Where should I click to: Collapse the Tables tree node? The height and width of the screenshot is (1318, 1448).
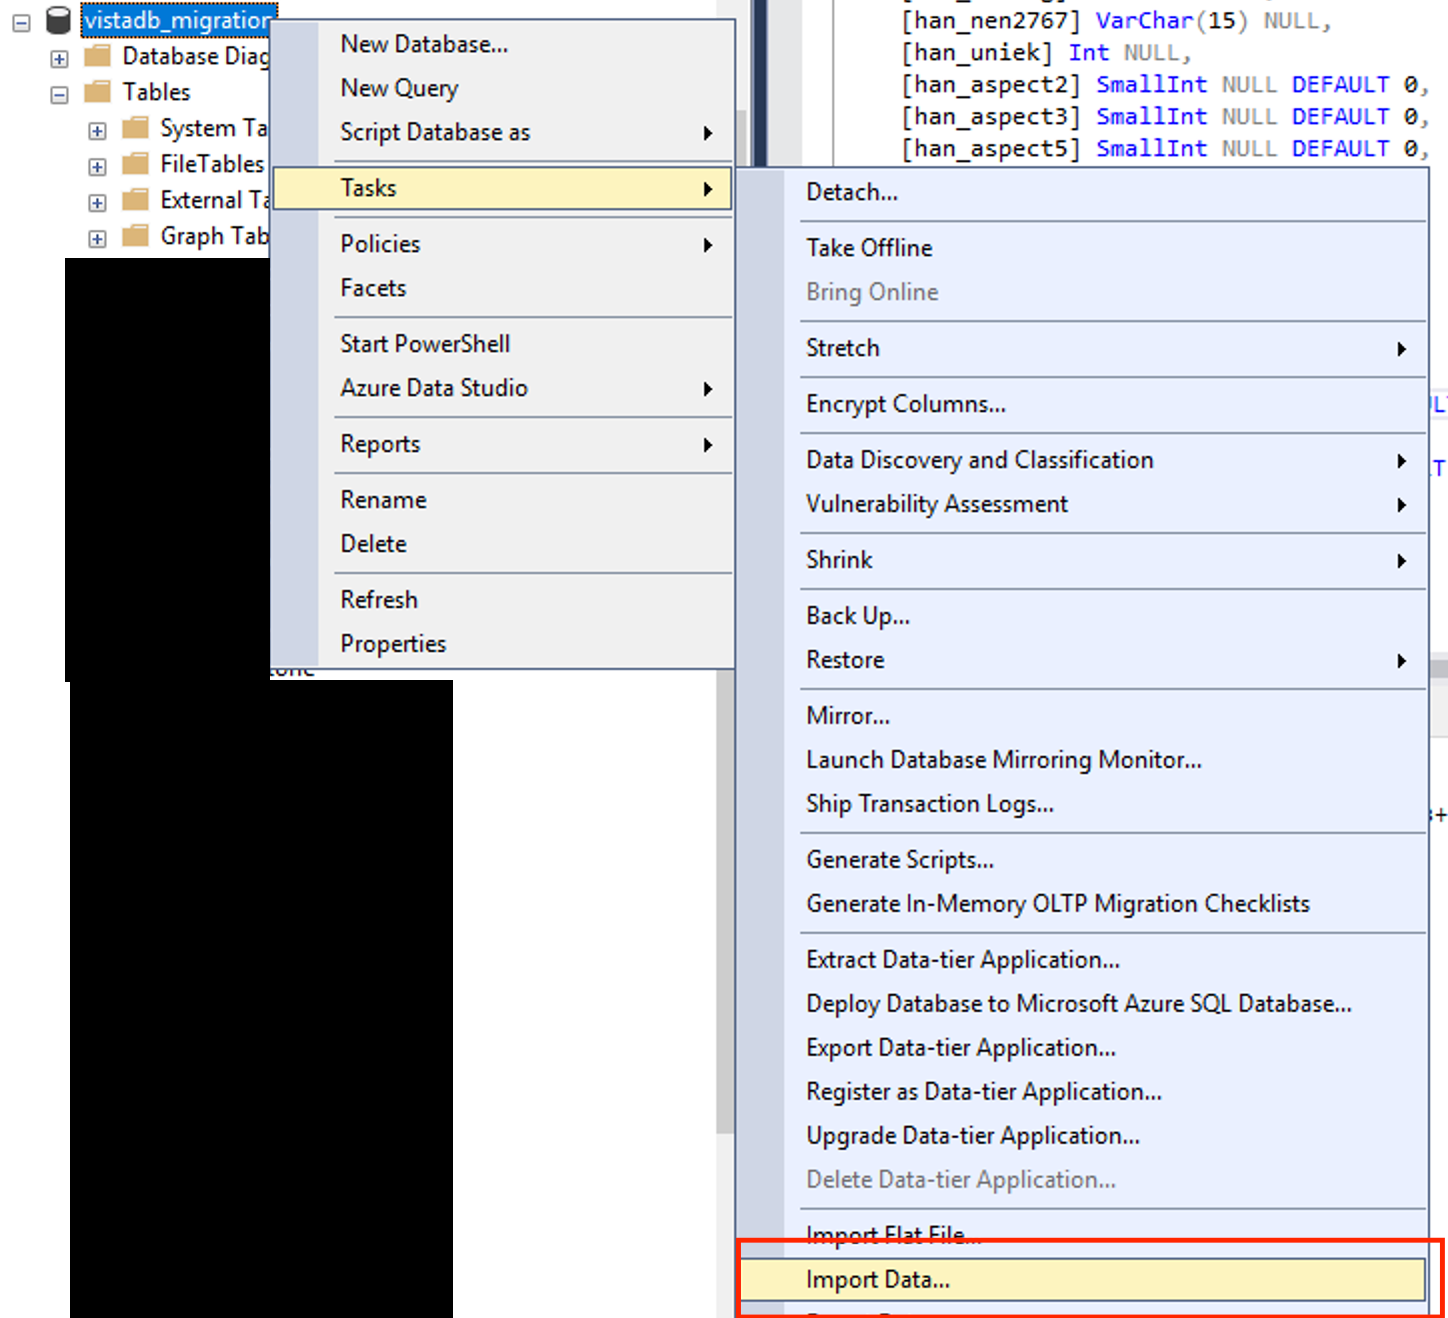pos(58,93)
